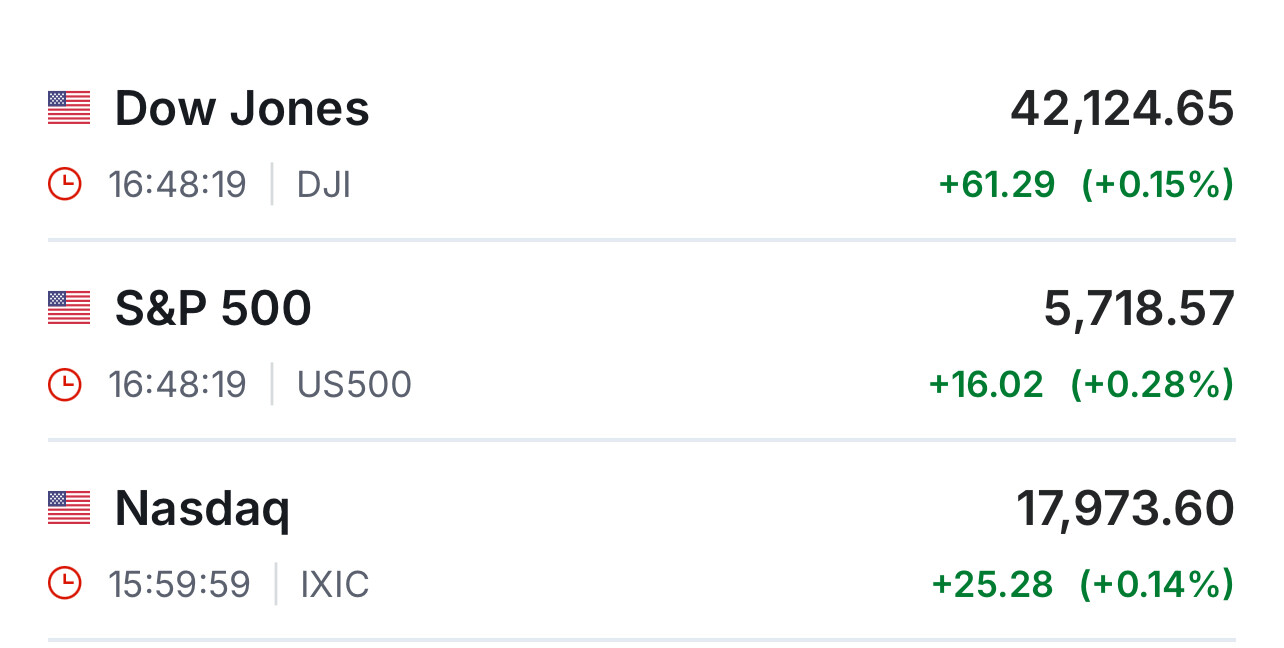Screen dimensions: 1284x648
Task: Click the Dow Jones price 42,124.65
Action: [x=1122, y=108]
